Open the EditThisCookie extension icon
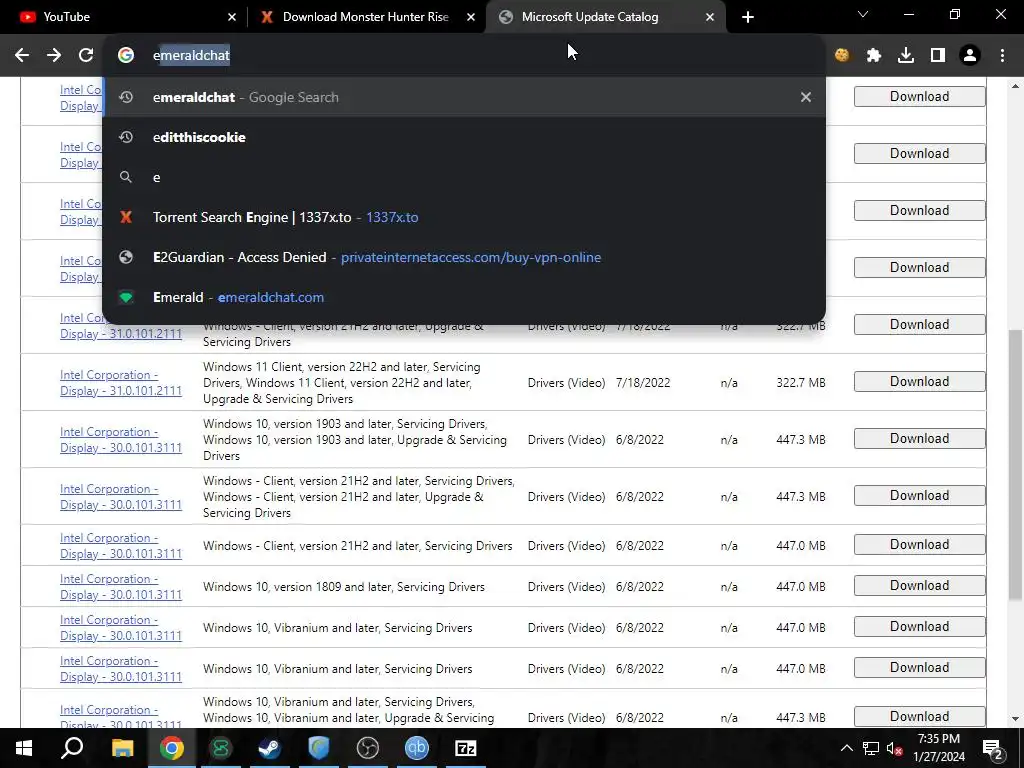 click(842, 56)
